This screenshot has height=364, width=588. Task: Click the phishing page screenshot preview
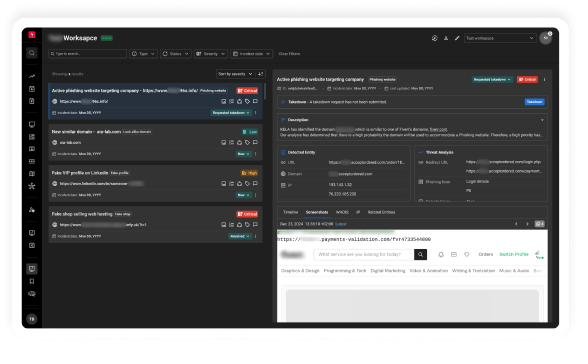412,276
